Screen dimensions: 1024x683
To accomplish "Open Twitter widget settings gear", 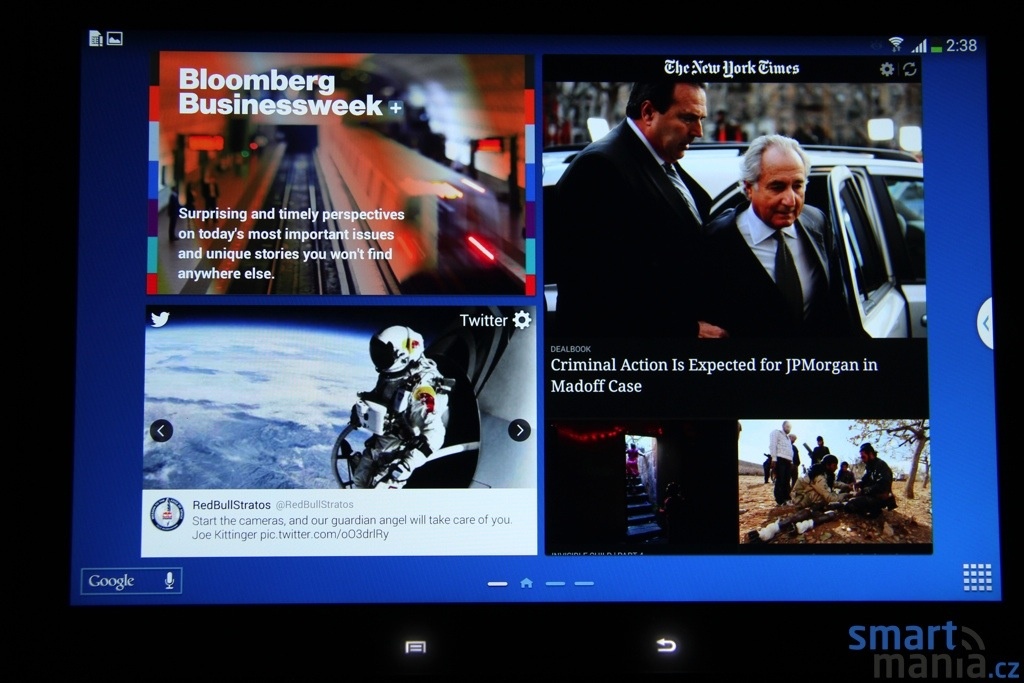I will 522,320.
